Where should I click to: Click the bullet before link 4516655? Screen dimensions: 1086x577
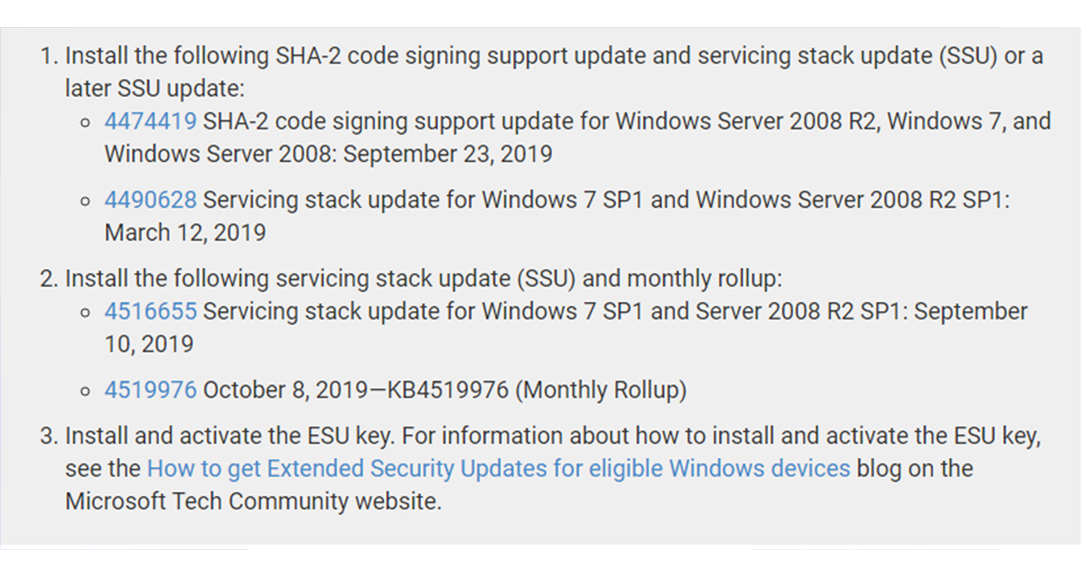[x=85, y=313]
